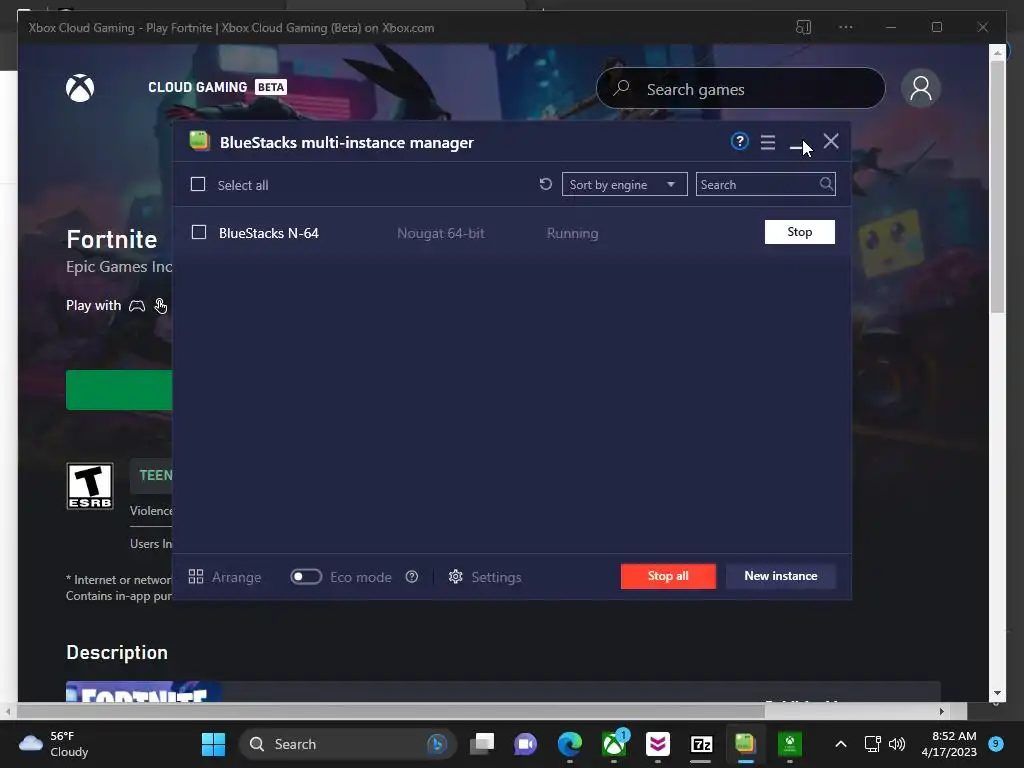Click the green play button on Fortnite page

pyautogui.click(x=119, y=390)
